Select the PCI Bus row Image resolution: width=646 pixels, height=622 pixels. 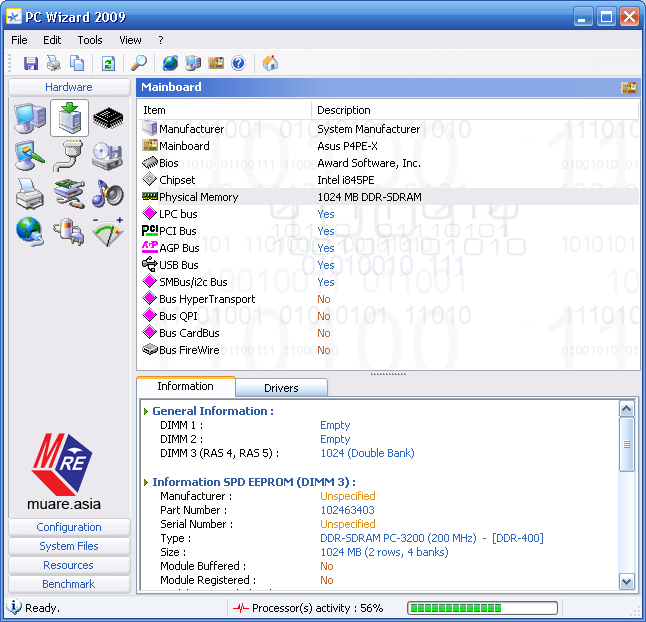[x=388, y=231]
